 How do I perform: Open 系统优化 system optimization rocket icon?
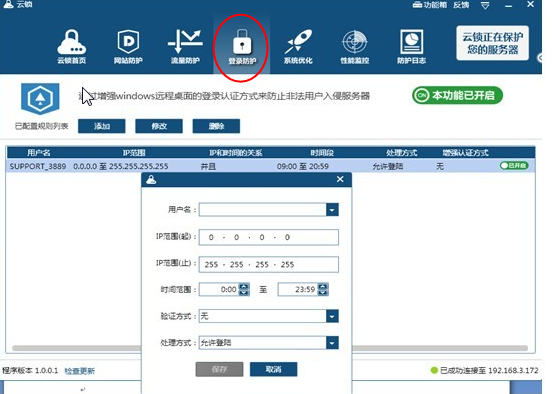click(298, 47)
